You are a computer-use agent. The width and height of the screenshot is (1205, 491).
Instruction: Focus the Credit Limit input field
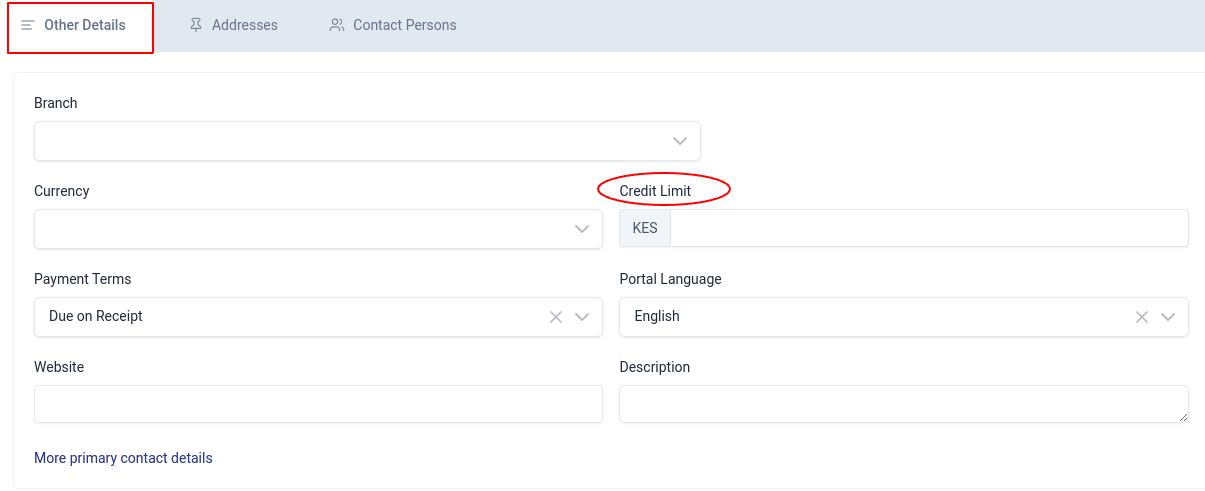tap(928, 228)
